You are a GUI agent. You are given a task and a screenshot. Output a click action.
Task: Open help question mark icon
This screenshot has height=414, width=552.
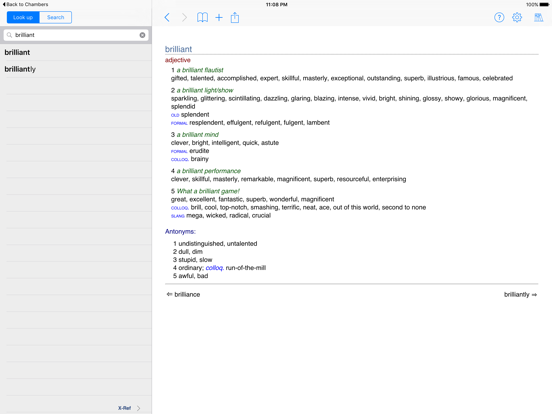tap(499, 17)
